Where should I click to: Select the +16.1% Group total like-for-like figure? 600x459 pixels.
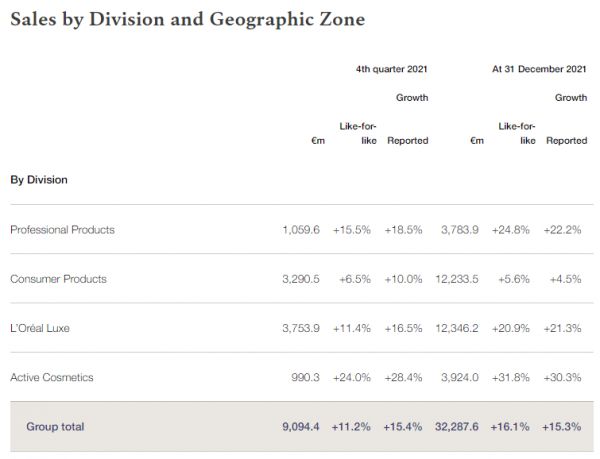coord(514,427)
